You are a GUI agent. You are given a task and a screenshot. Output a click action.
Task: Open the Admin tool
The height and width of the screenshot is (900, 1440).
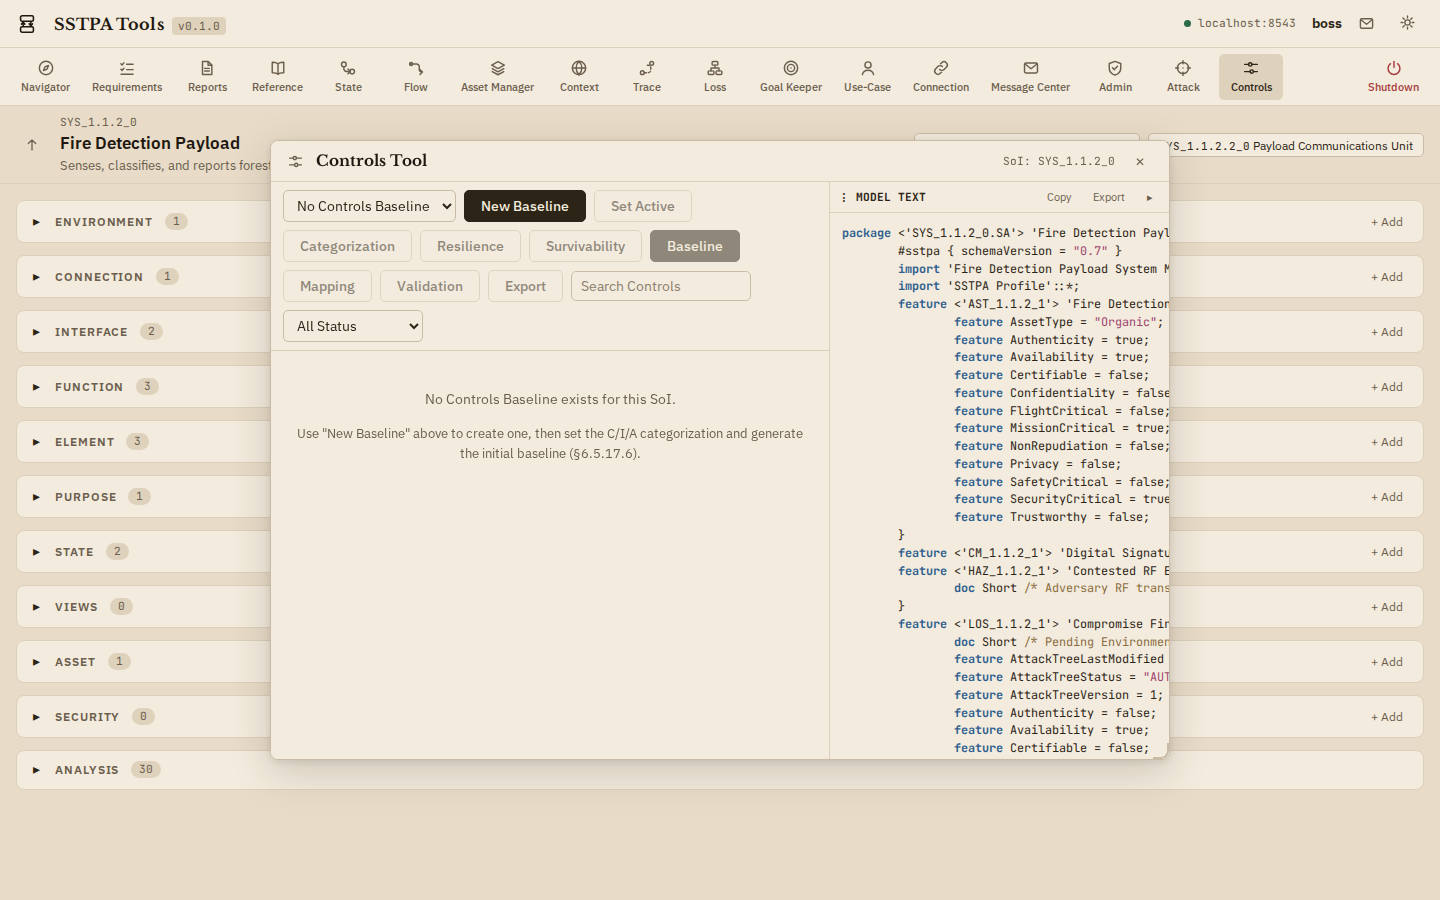tap(1115, 77)
